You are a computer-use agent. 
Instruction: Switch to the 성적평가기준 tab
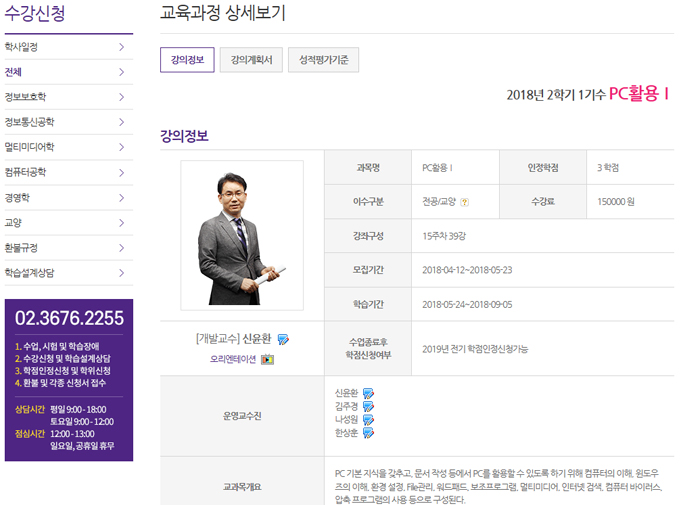(317, 60)
